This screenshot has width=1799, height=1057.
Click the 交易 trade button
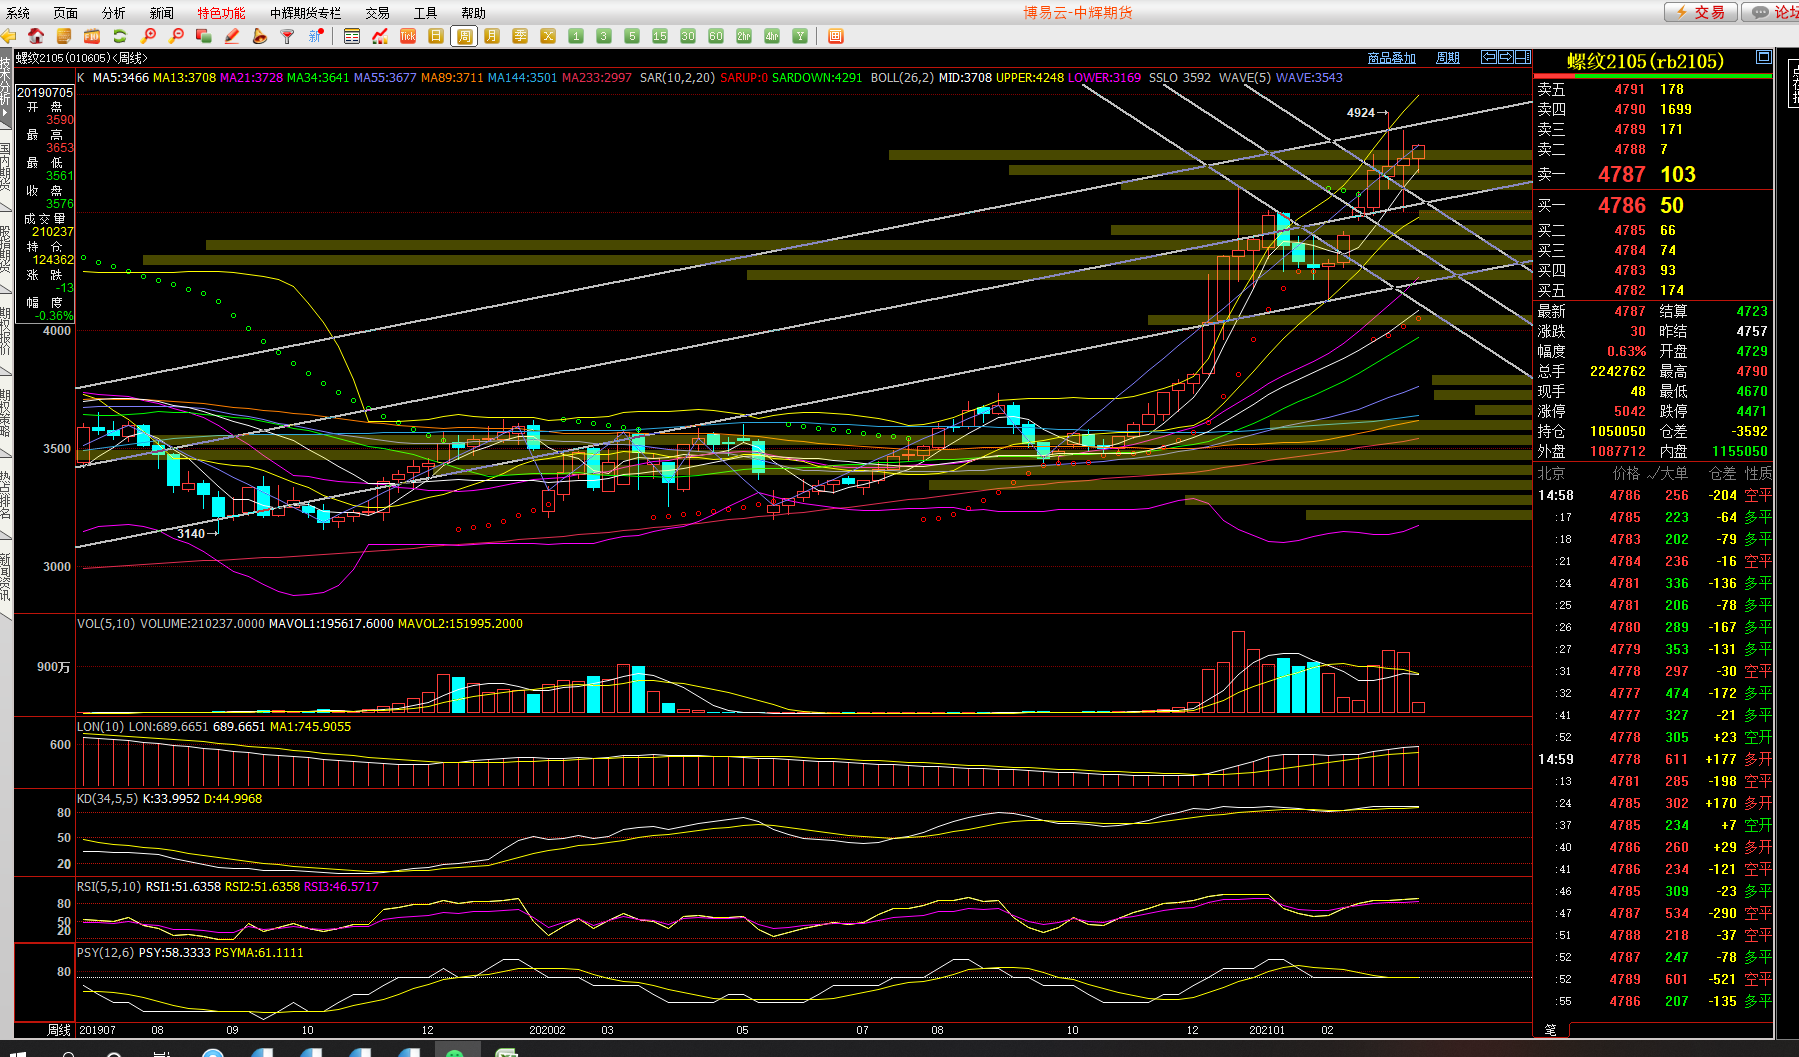(x=1700, y=12)
